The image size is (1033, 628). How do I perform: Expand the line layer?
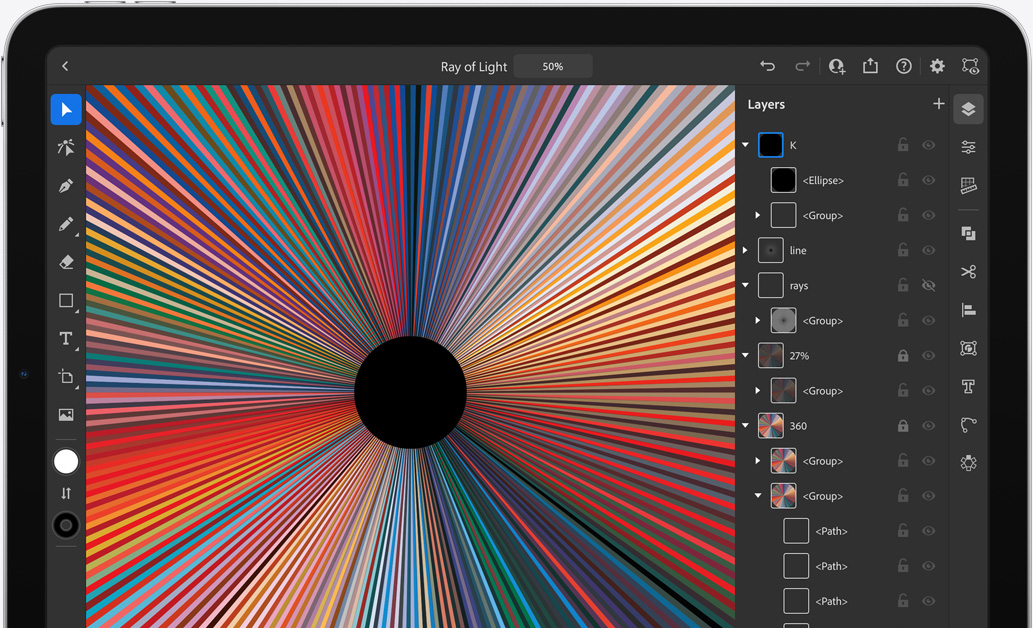point(745,250)
